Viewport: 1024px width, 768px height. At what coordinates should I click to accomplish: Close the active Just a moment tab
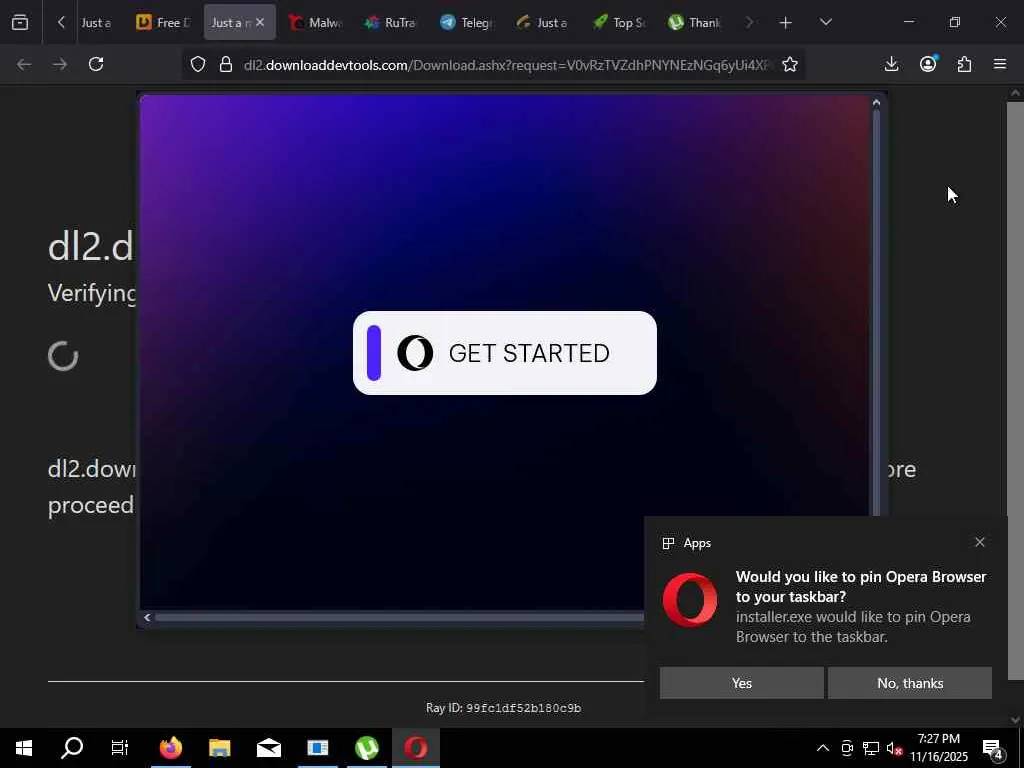260,22
